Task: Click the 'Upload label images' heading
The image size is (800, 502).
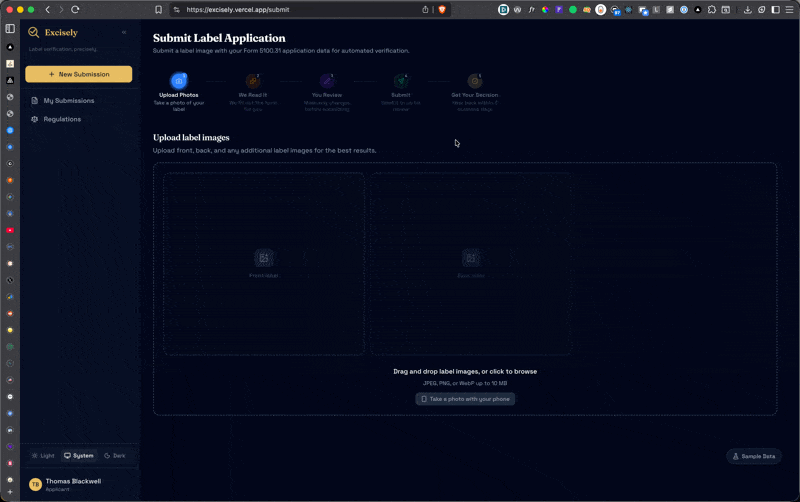Action: click(191, 138)
